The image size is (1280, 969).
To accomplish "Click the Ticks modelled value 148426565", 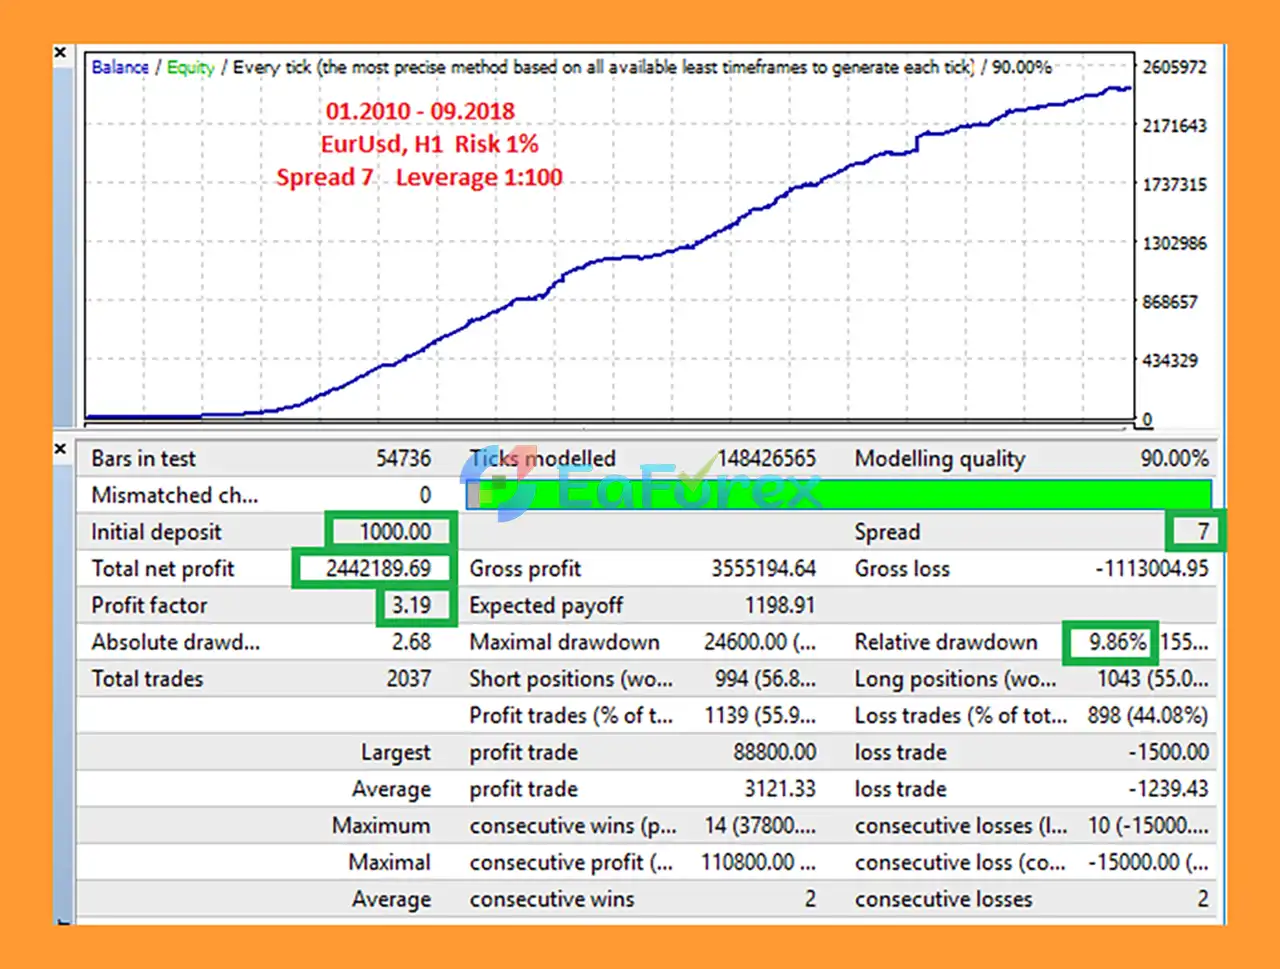I will pos(766,459).
